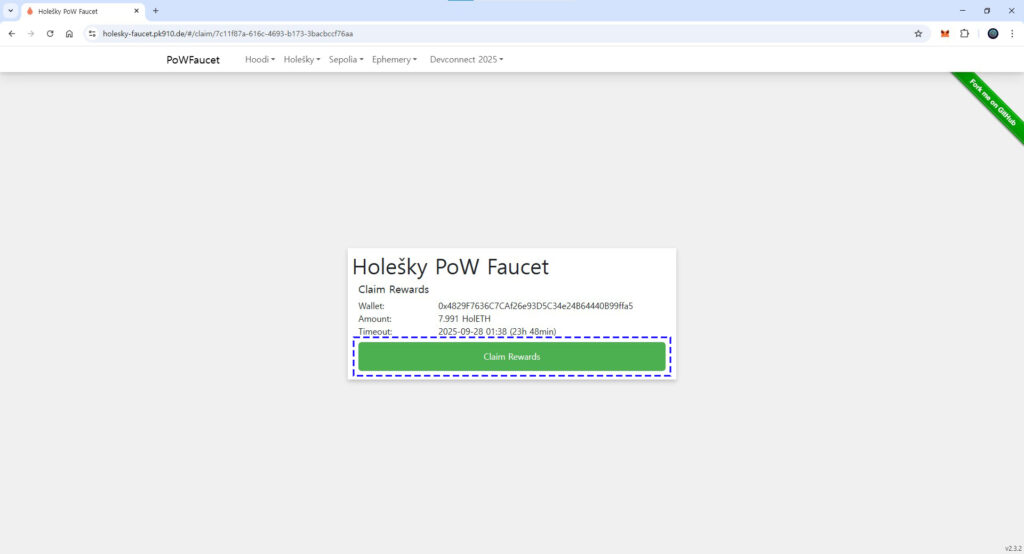Open Chrome's three-dot menu
Viewport: 1024px width, 554px height.
tap(1012, 33)
